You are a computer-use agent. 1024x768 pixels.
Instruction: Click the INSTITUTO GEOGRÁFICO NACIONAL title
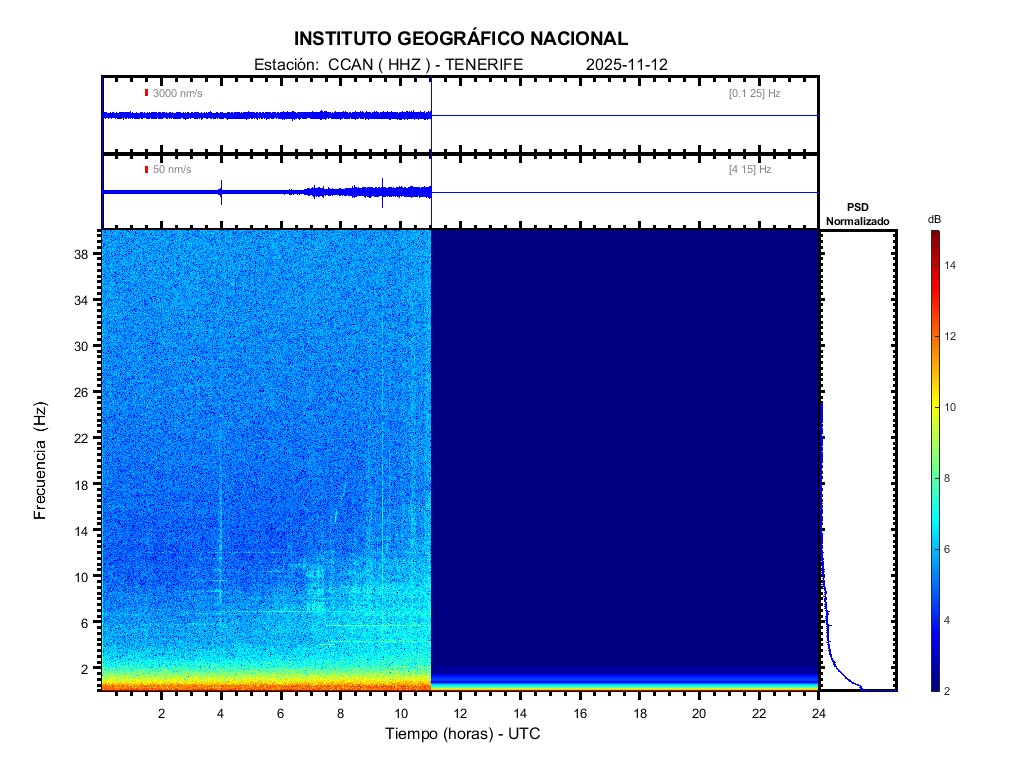coord(461,39)
